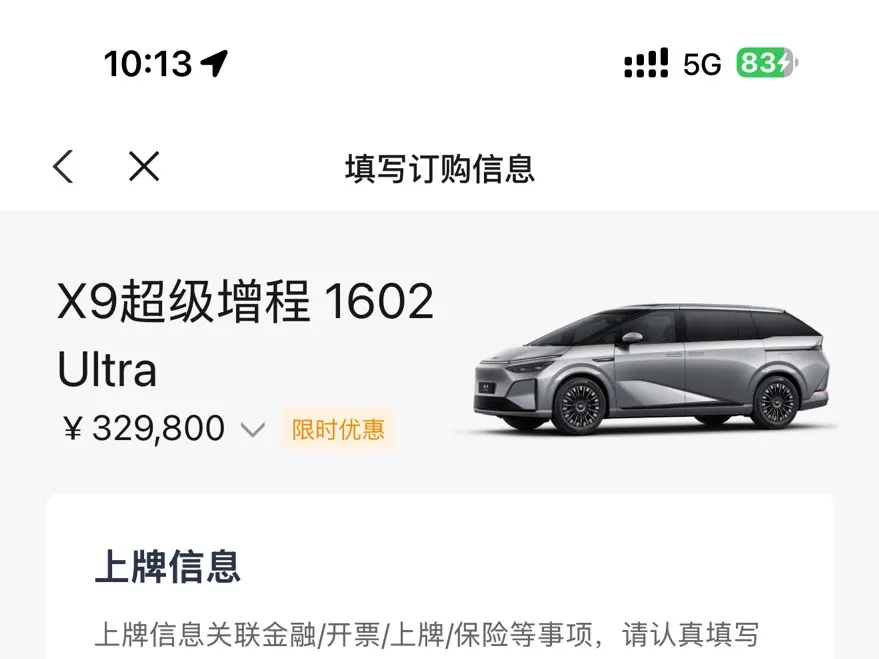Image resolution: width=879 pixels, height=659 pixels.
Task: Select the X9超级增程 1602 model name
Action: click(246, 301)
